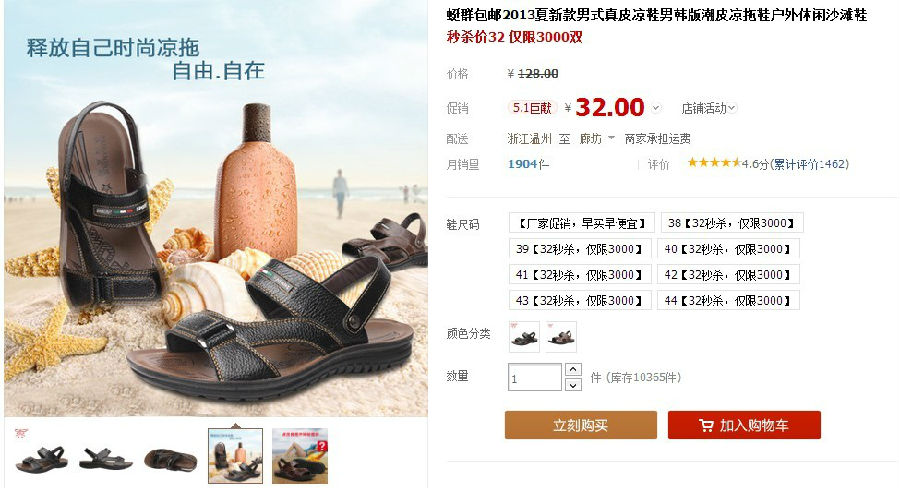Show the first side-view sandal thumbnail
900x488 pixels.
coord(41,457)
